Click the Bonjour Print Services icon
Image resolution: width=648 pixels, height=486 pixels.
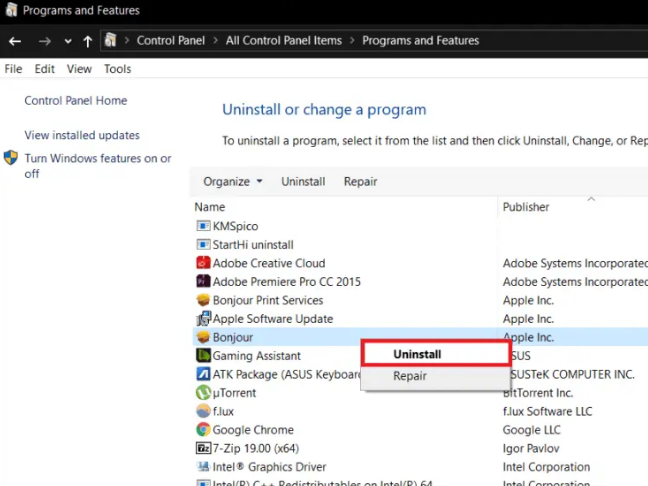[x=203, y=300]
